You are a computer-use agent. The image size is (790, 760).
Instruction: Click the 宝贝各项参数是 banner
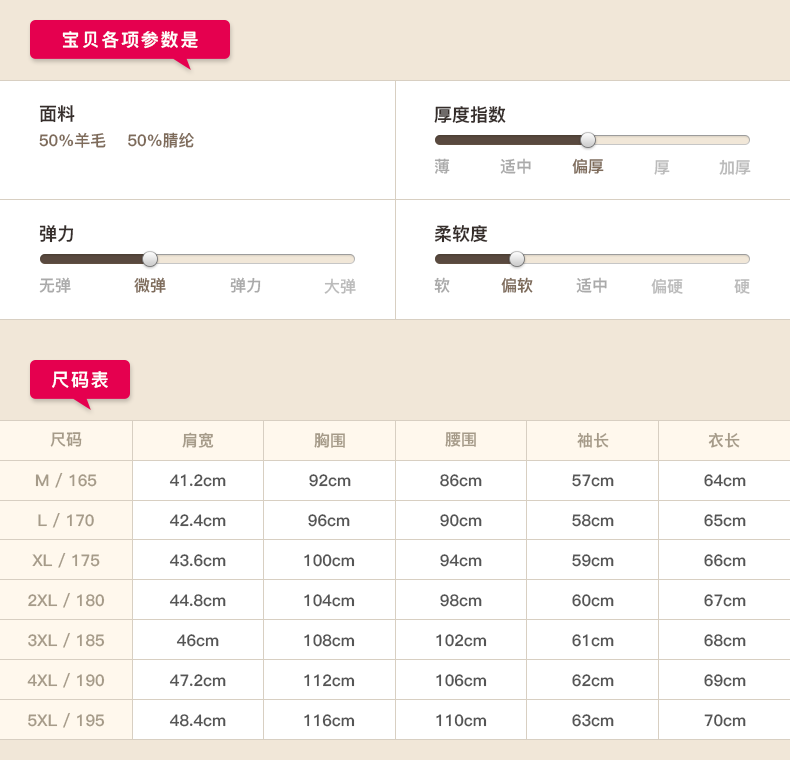[130, 40]
